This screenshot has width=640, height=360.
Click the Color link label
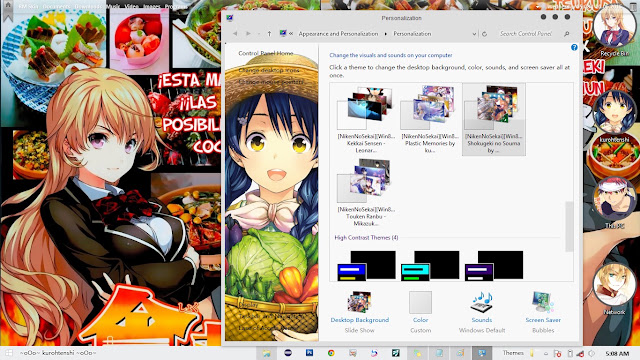tap(420, 320)
